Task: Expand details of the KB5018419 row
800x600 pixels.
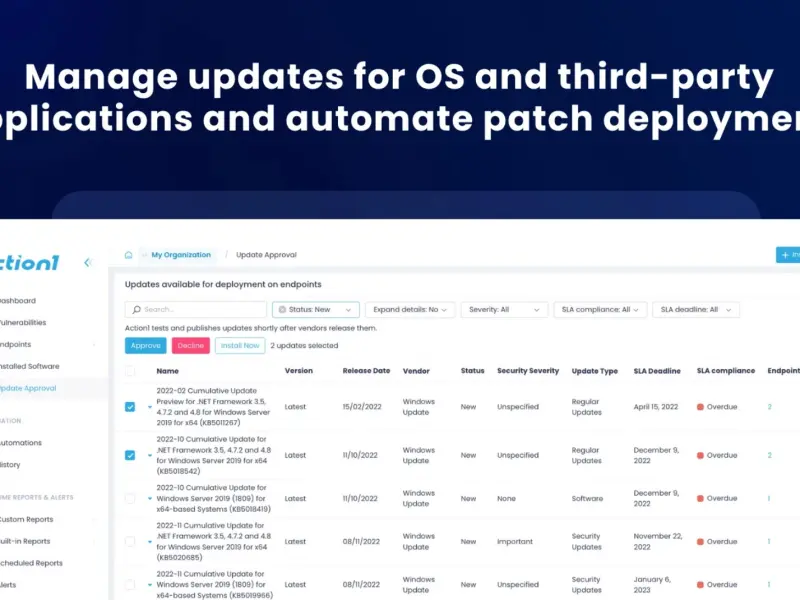Action: (149, 499)
